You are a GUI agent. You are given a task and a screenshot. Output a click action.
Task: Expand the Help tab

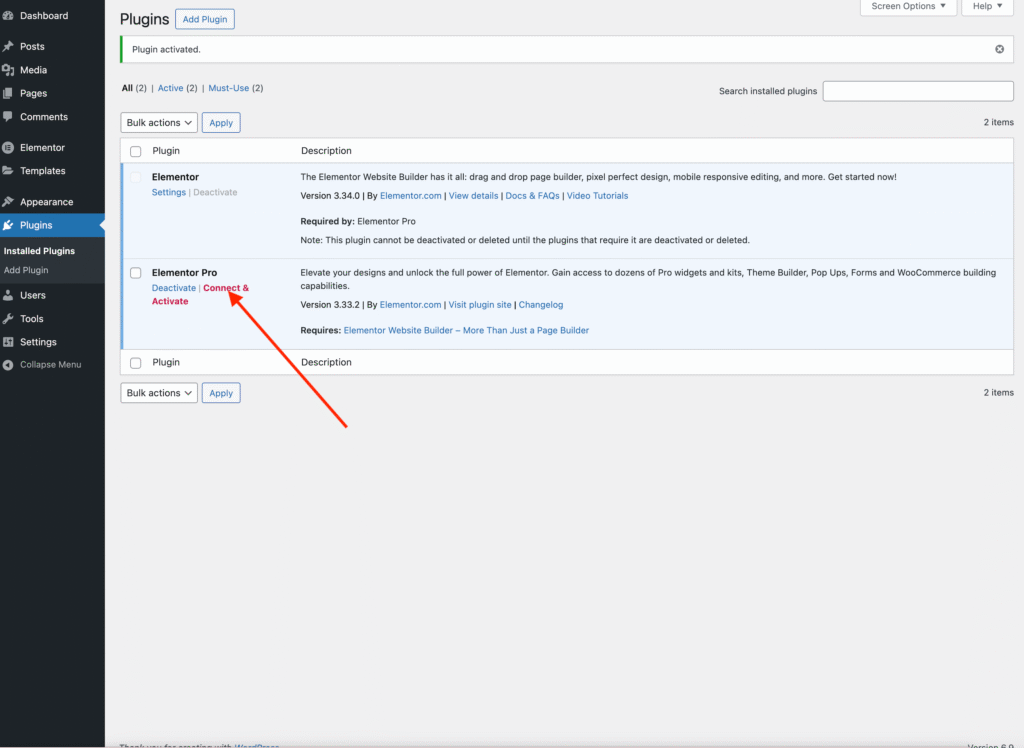pyautogui.click(x=988, y=7)
